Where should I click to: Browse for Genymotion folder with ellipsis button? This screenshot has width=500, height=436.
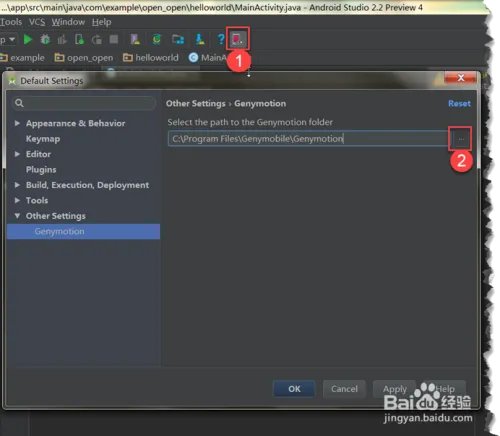[461, 139]
